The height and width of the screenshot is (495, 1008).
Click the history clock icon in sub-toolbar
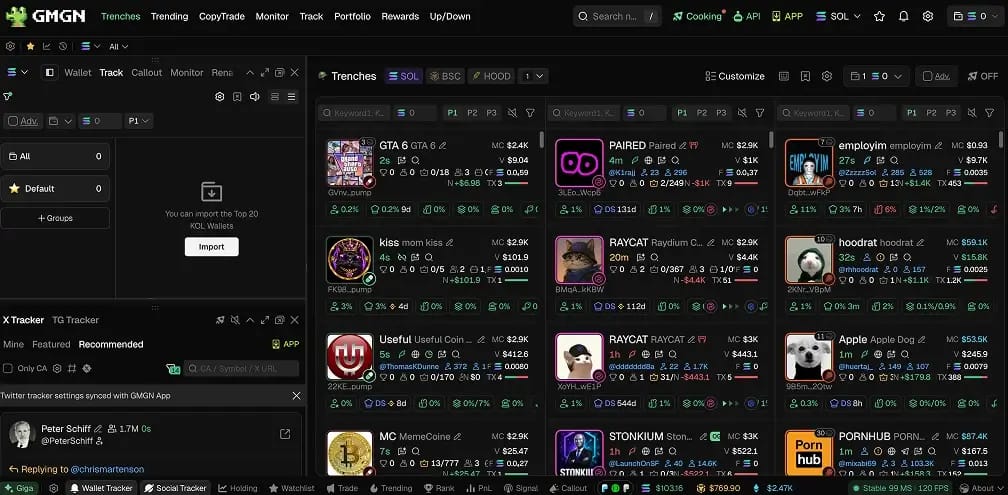[x=63, y=46]
